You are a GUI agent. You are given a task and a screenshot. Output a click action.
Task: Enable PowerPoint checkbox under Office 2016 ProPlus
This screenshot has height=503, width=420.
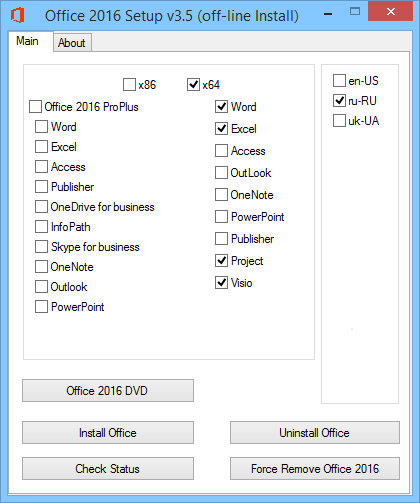(x=41, y=307)
